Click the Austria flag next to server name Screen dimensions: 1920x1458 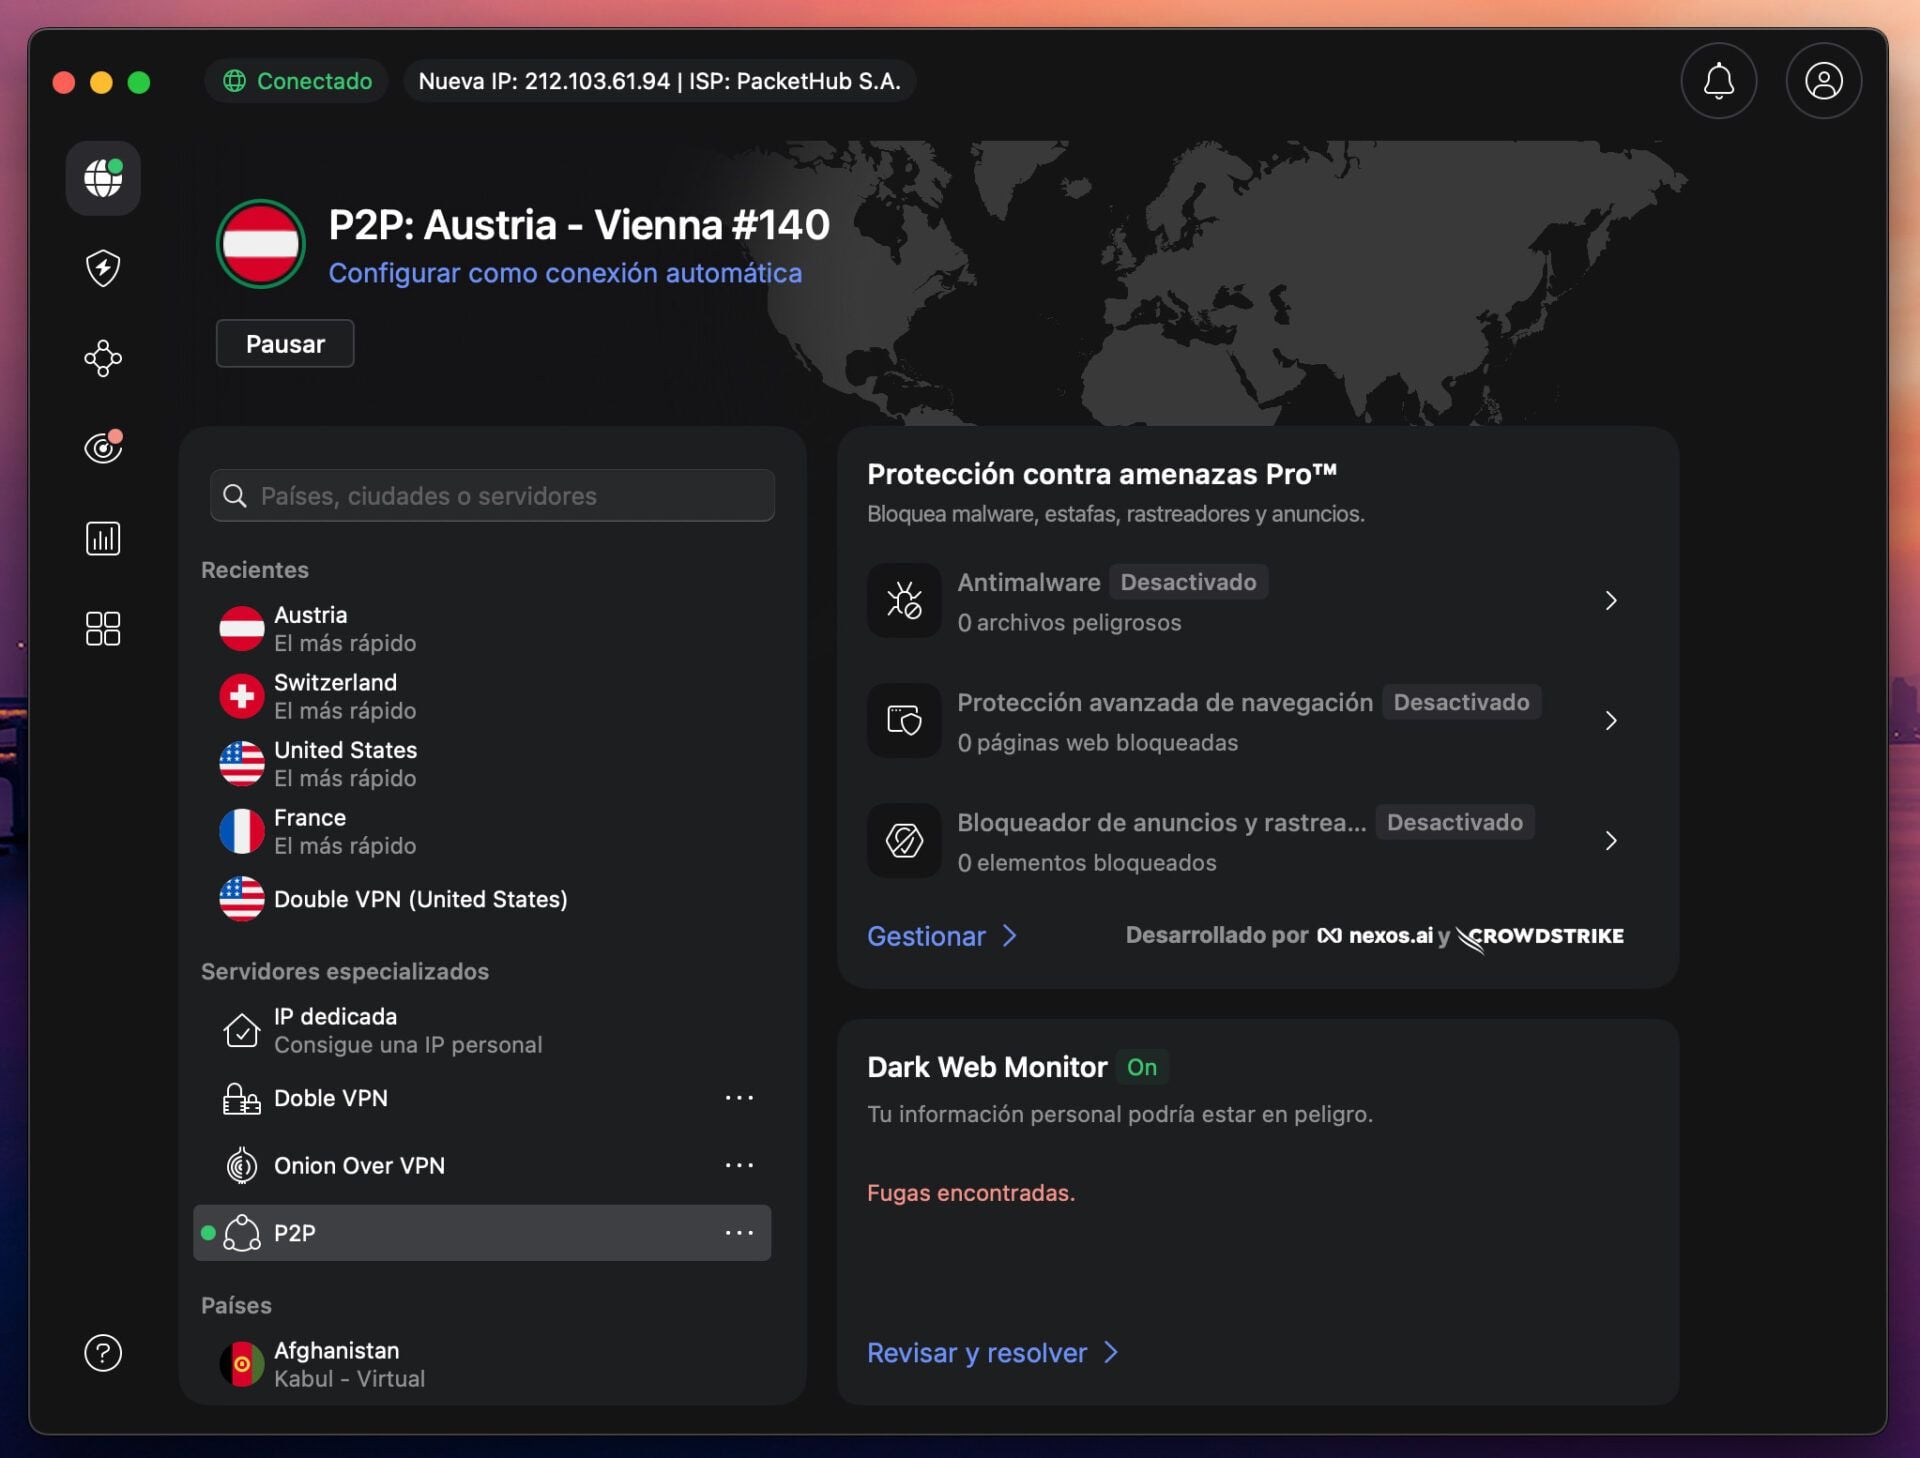pos(261,244)
